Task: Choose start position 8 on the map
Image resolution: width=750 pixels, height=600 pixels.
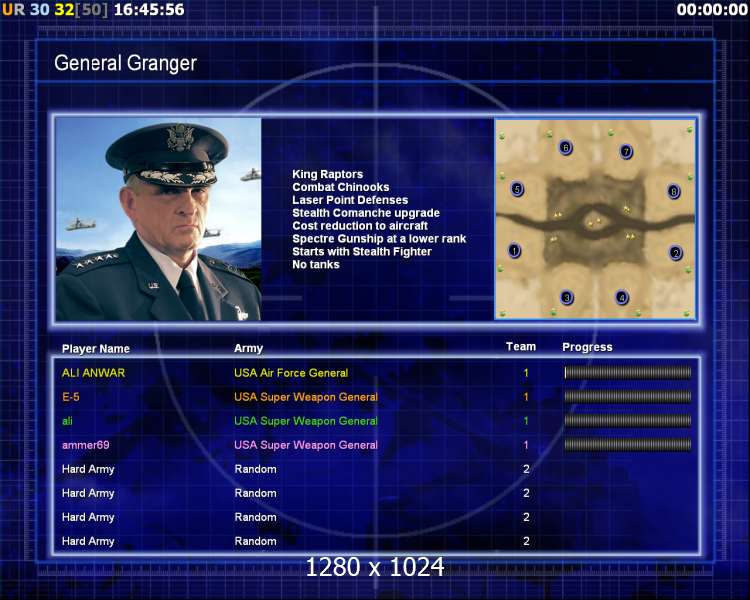Action: 673,191
